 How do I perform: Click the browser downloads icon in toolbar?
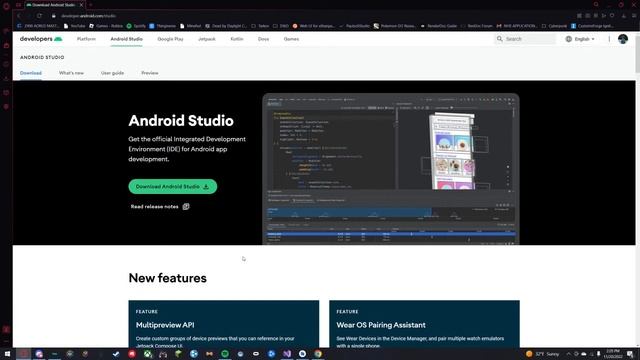click(x=624, y=16)
